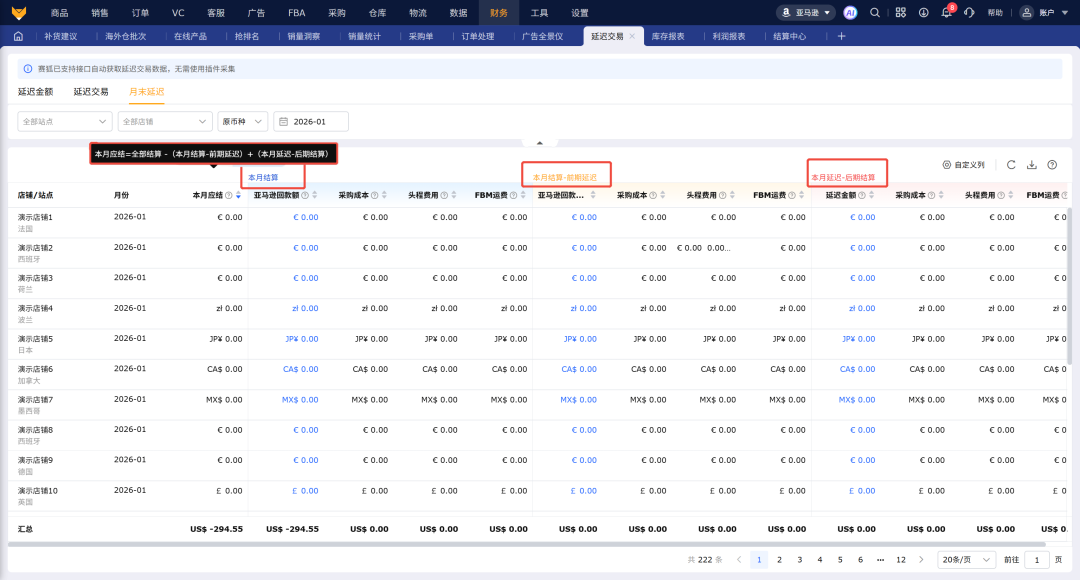
Task: Switch to the 广告全景仪 page tab
Action: [543, 36]
